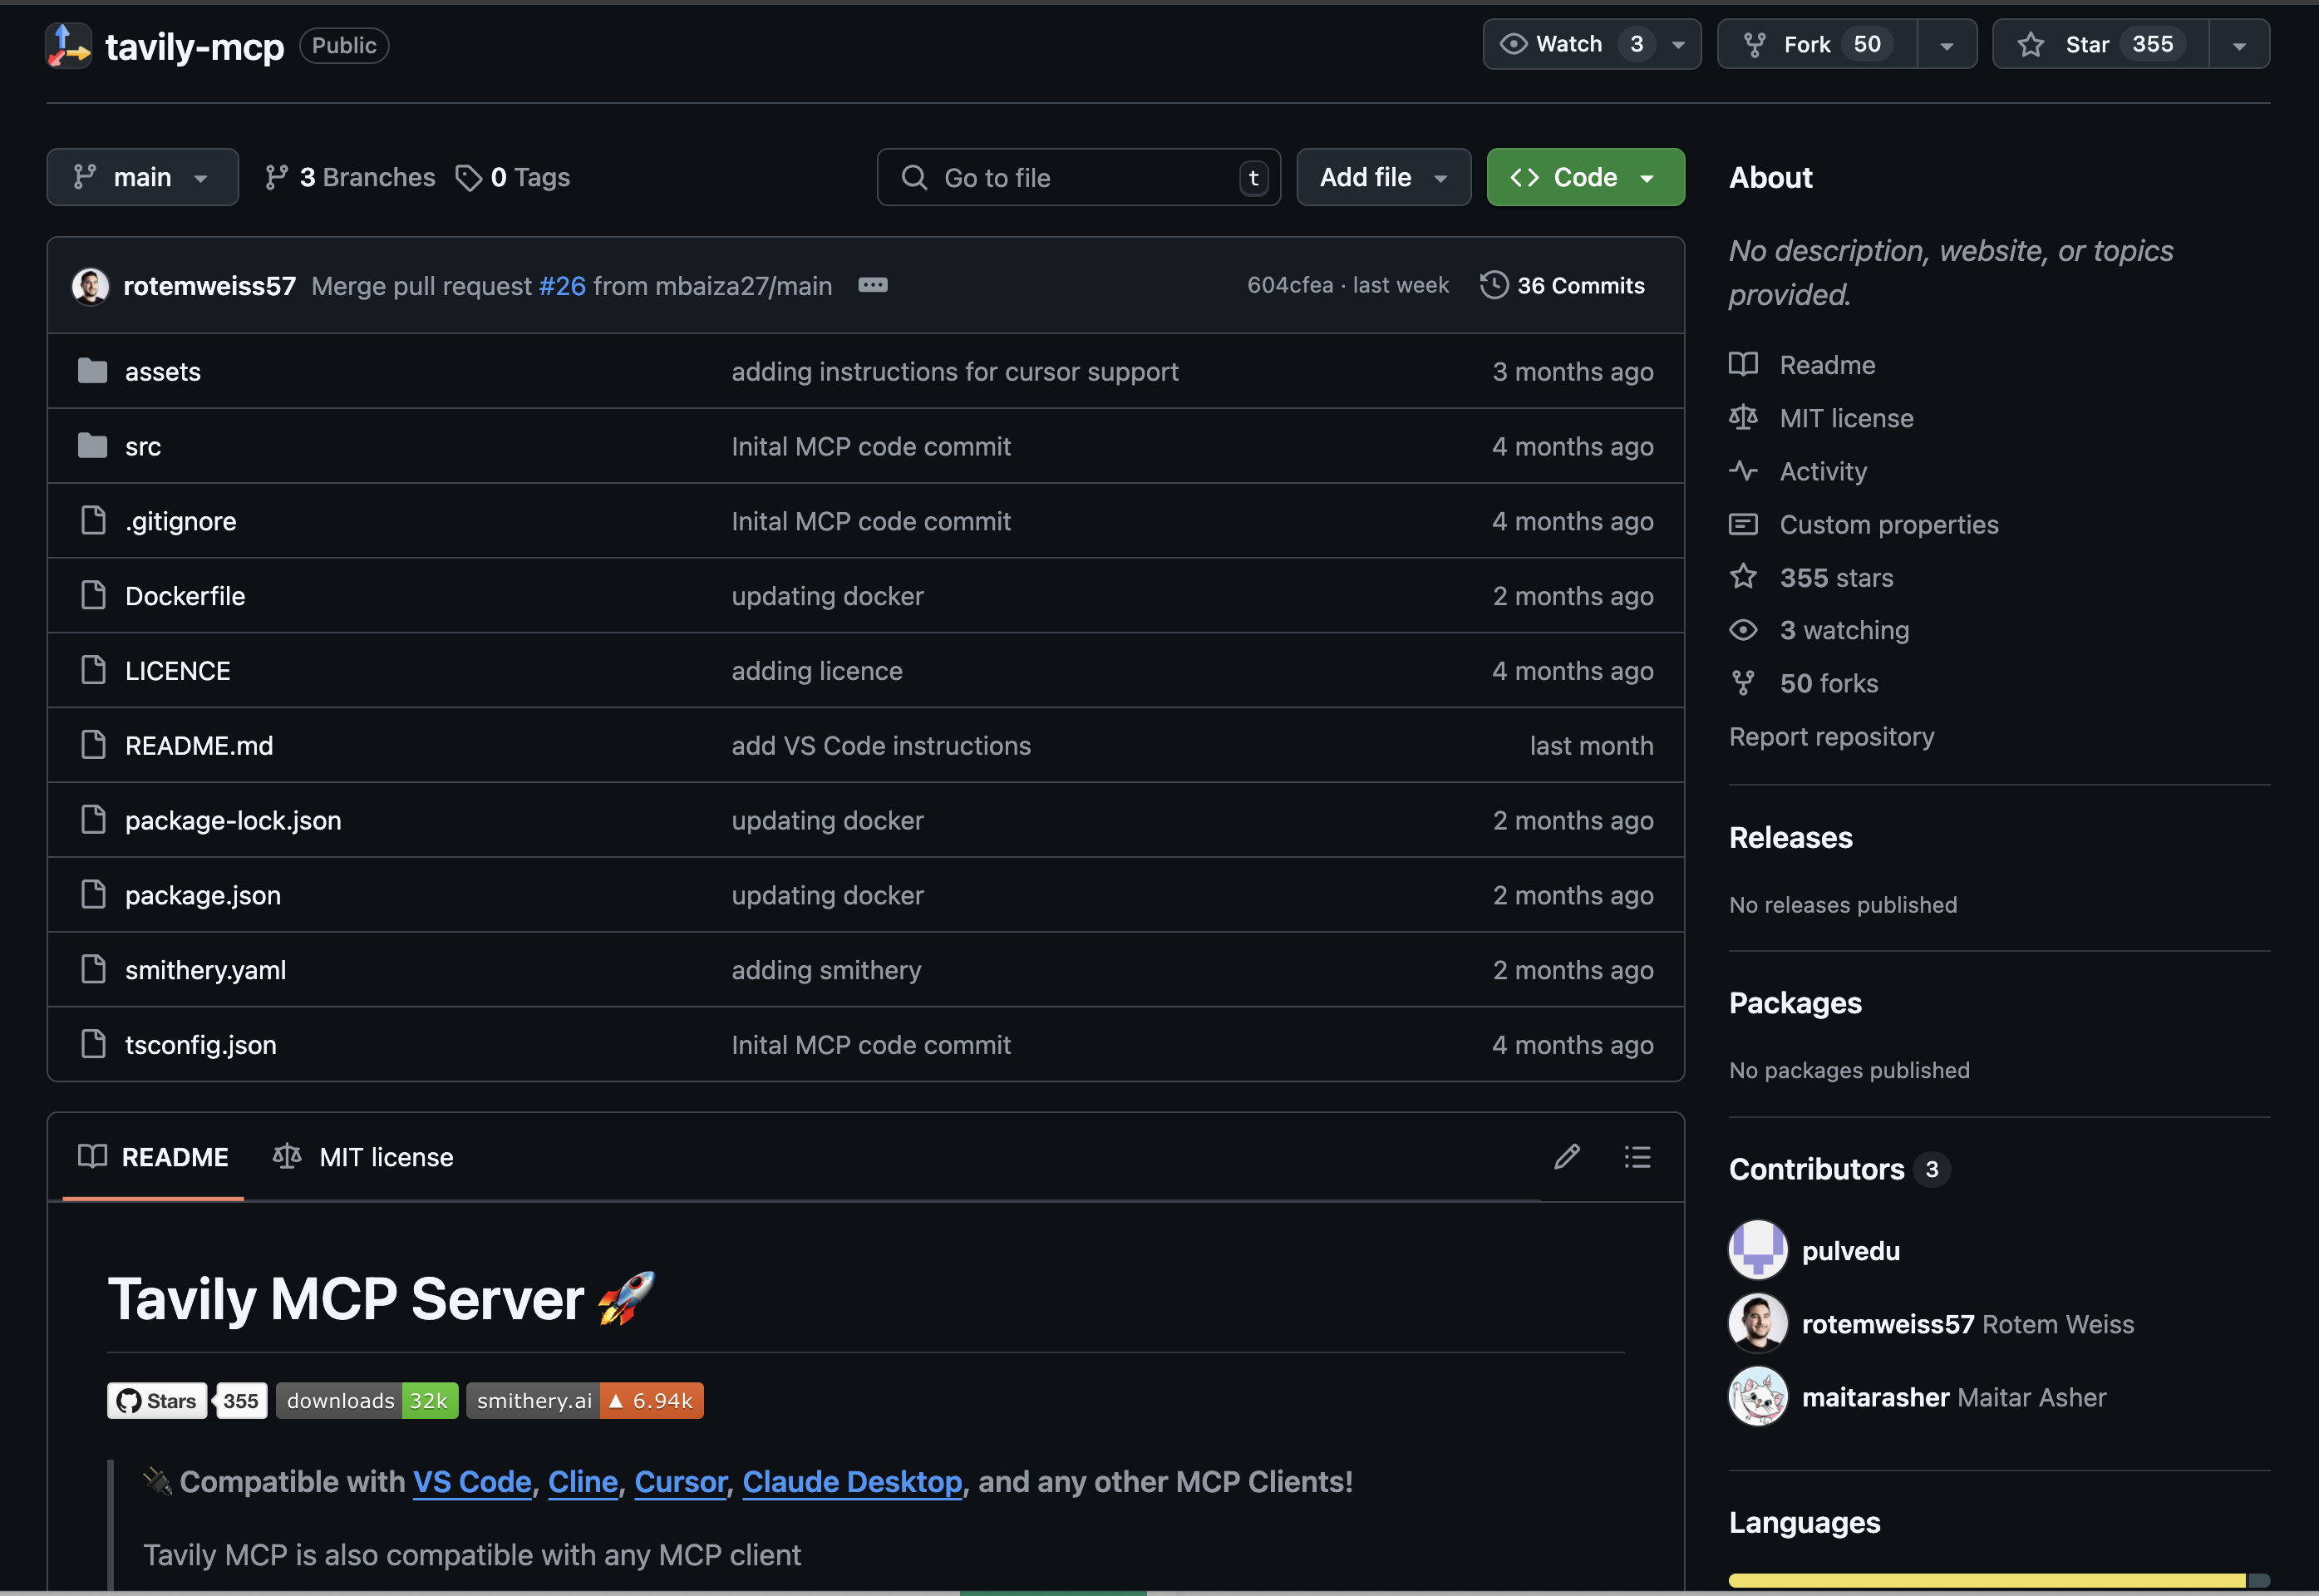Open the VS Code link in README

pyautogui.click(x=472, y=1481)
